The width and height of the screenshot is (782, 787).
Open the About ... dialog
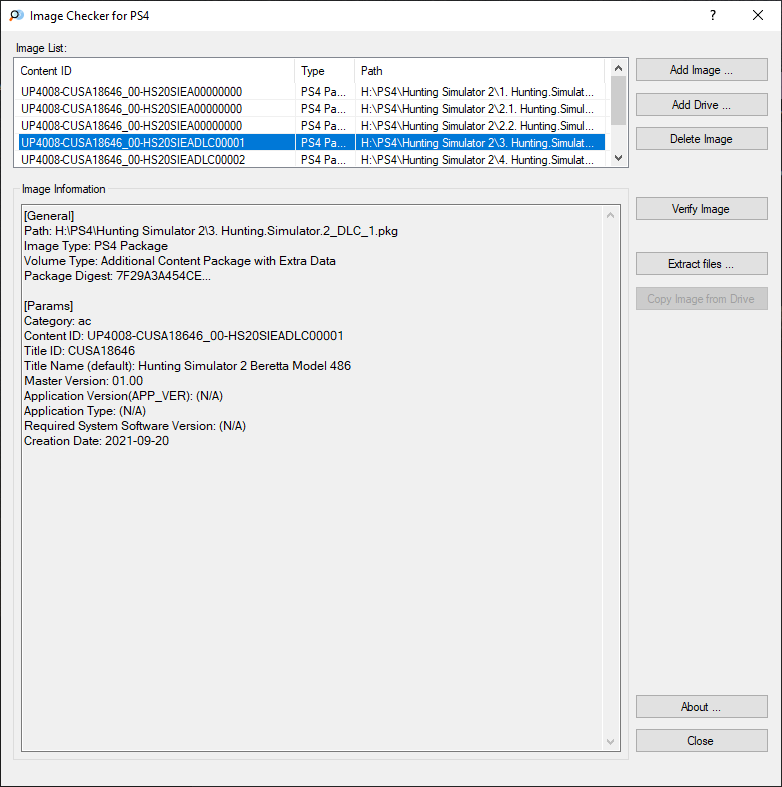coord(701,707)
